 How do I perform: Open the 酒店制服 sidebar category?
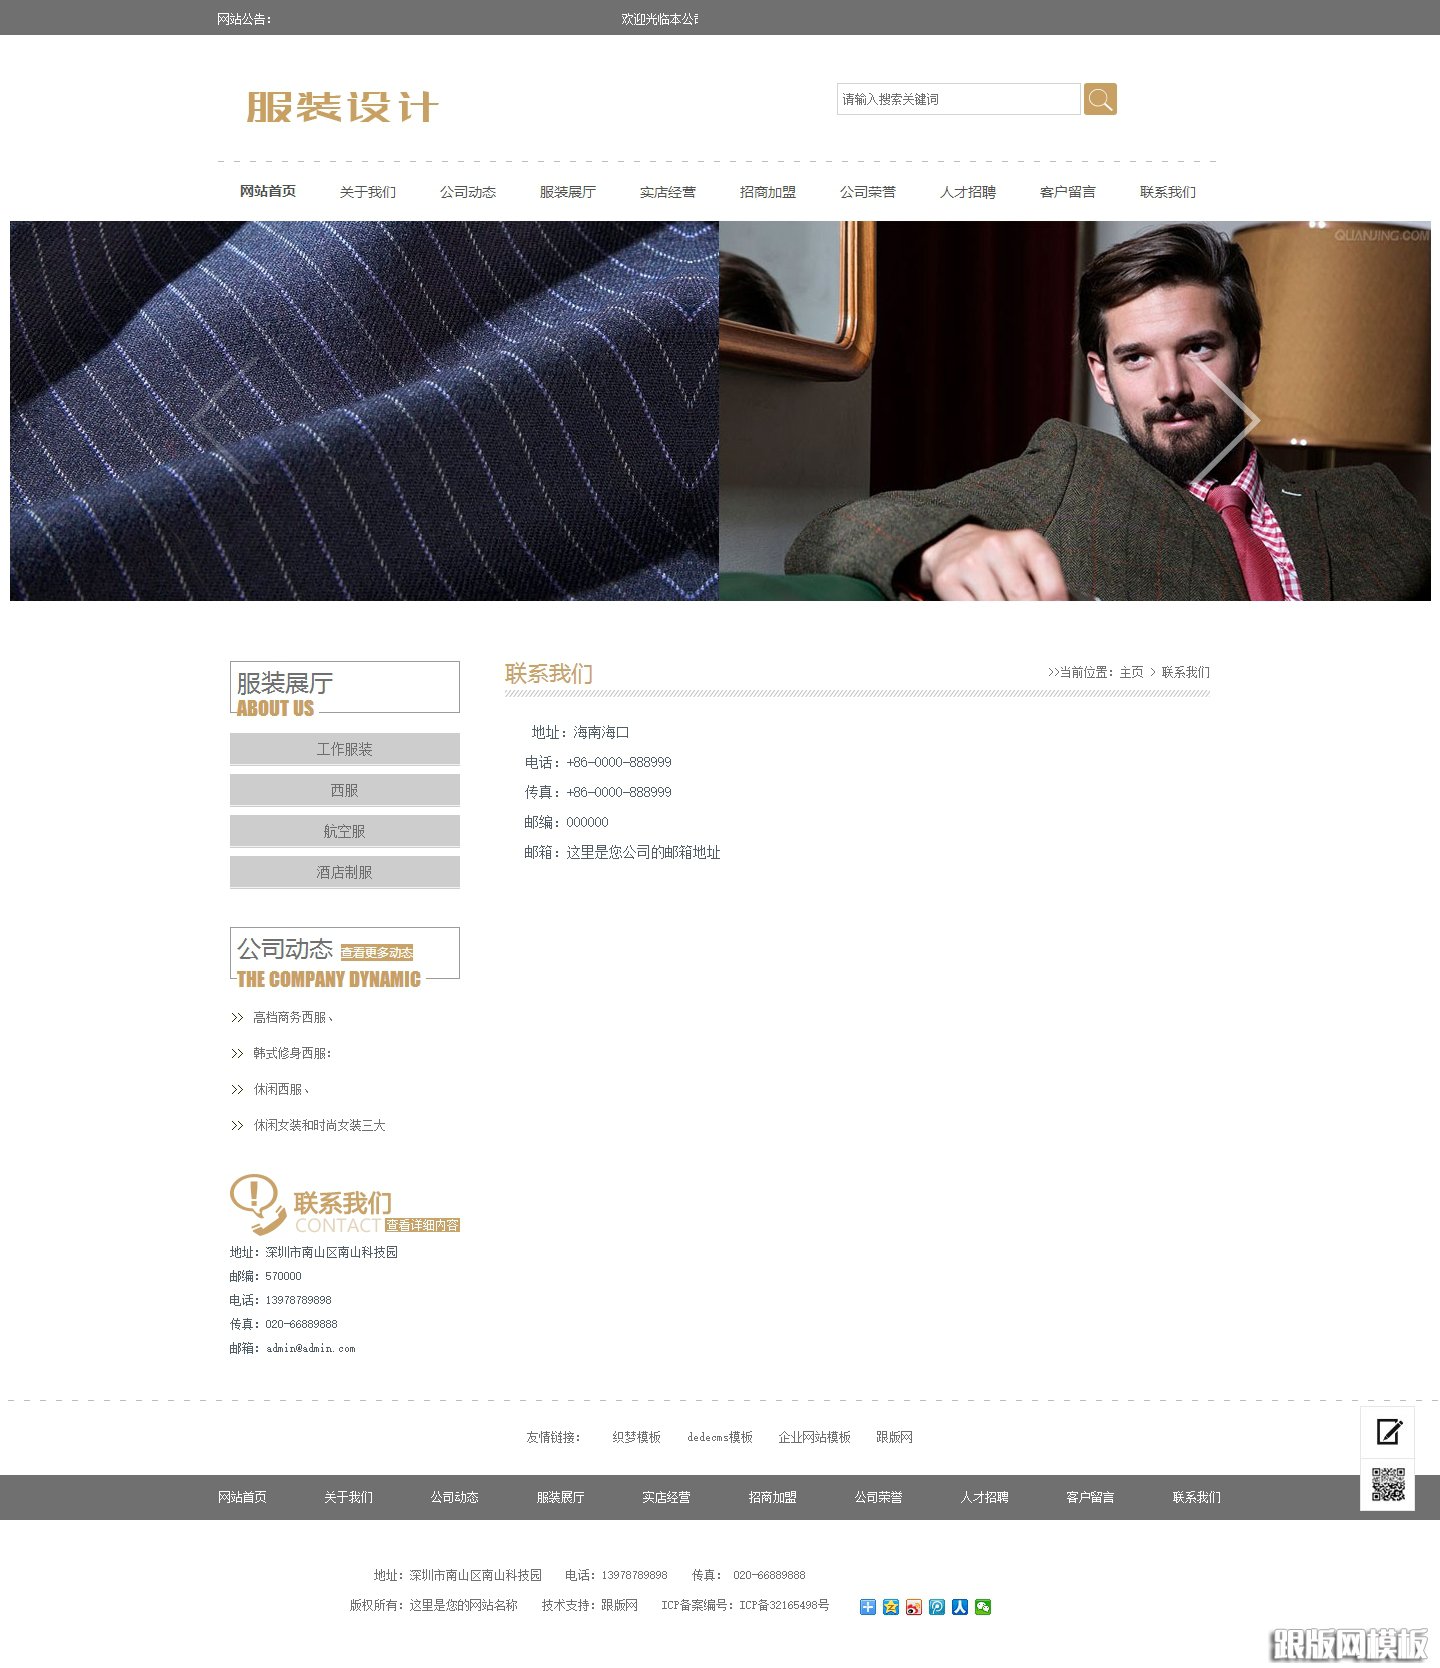pos(344,872)
